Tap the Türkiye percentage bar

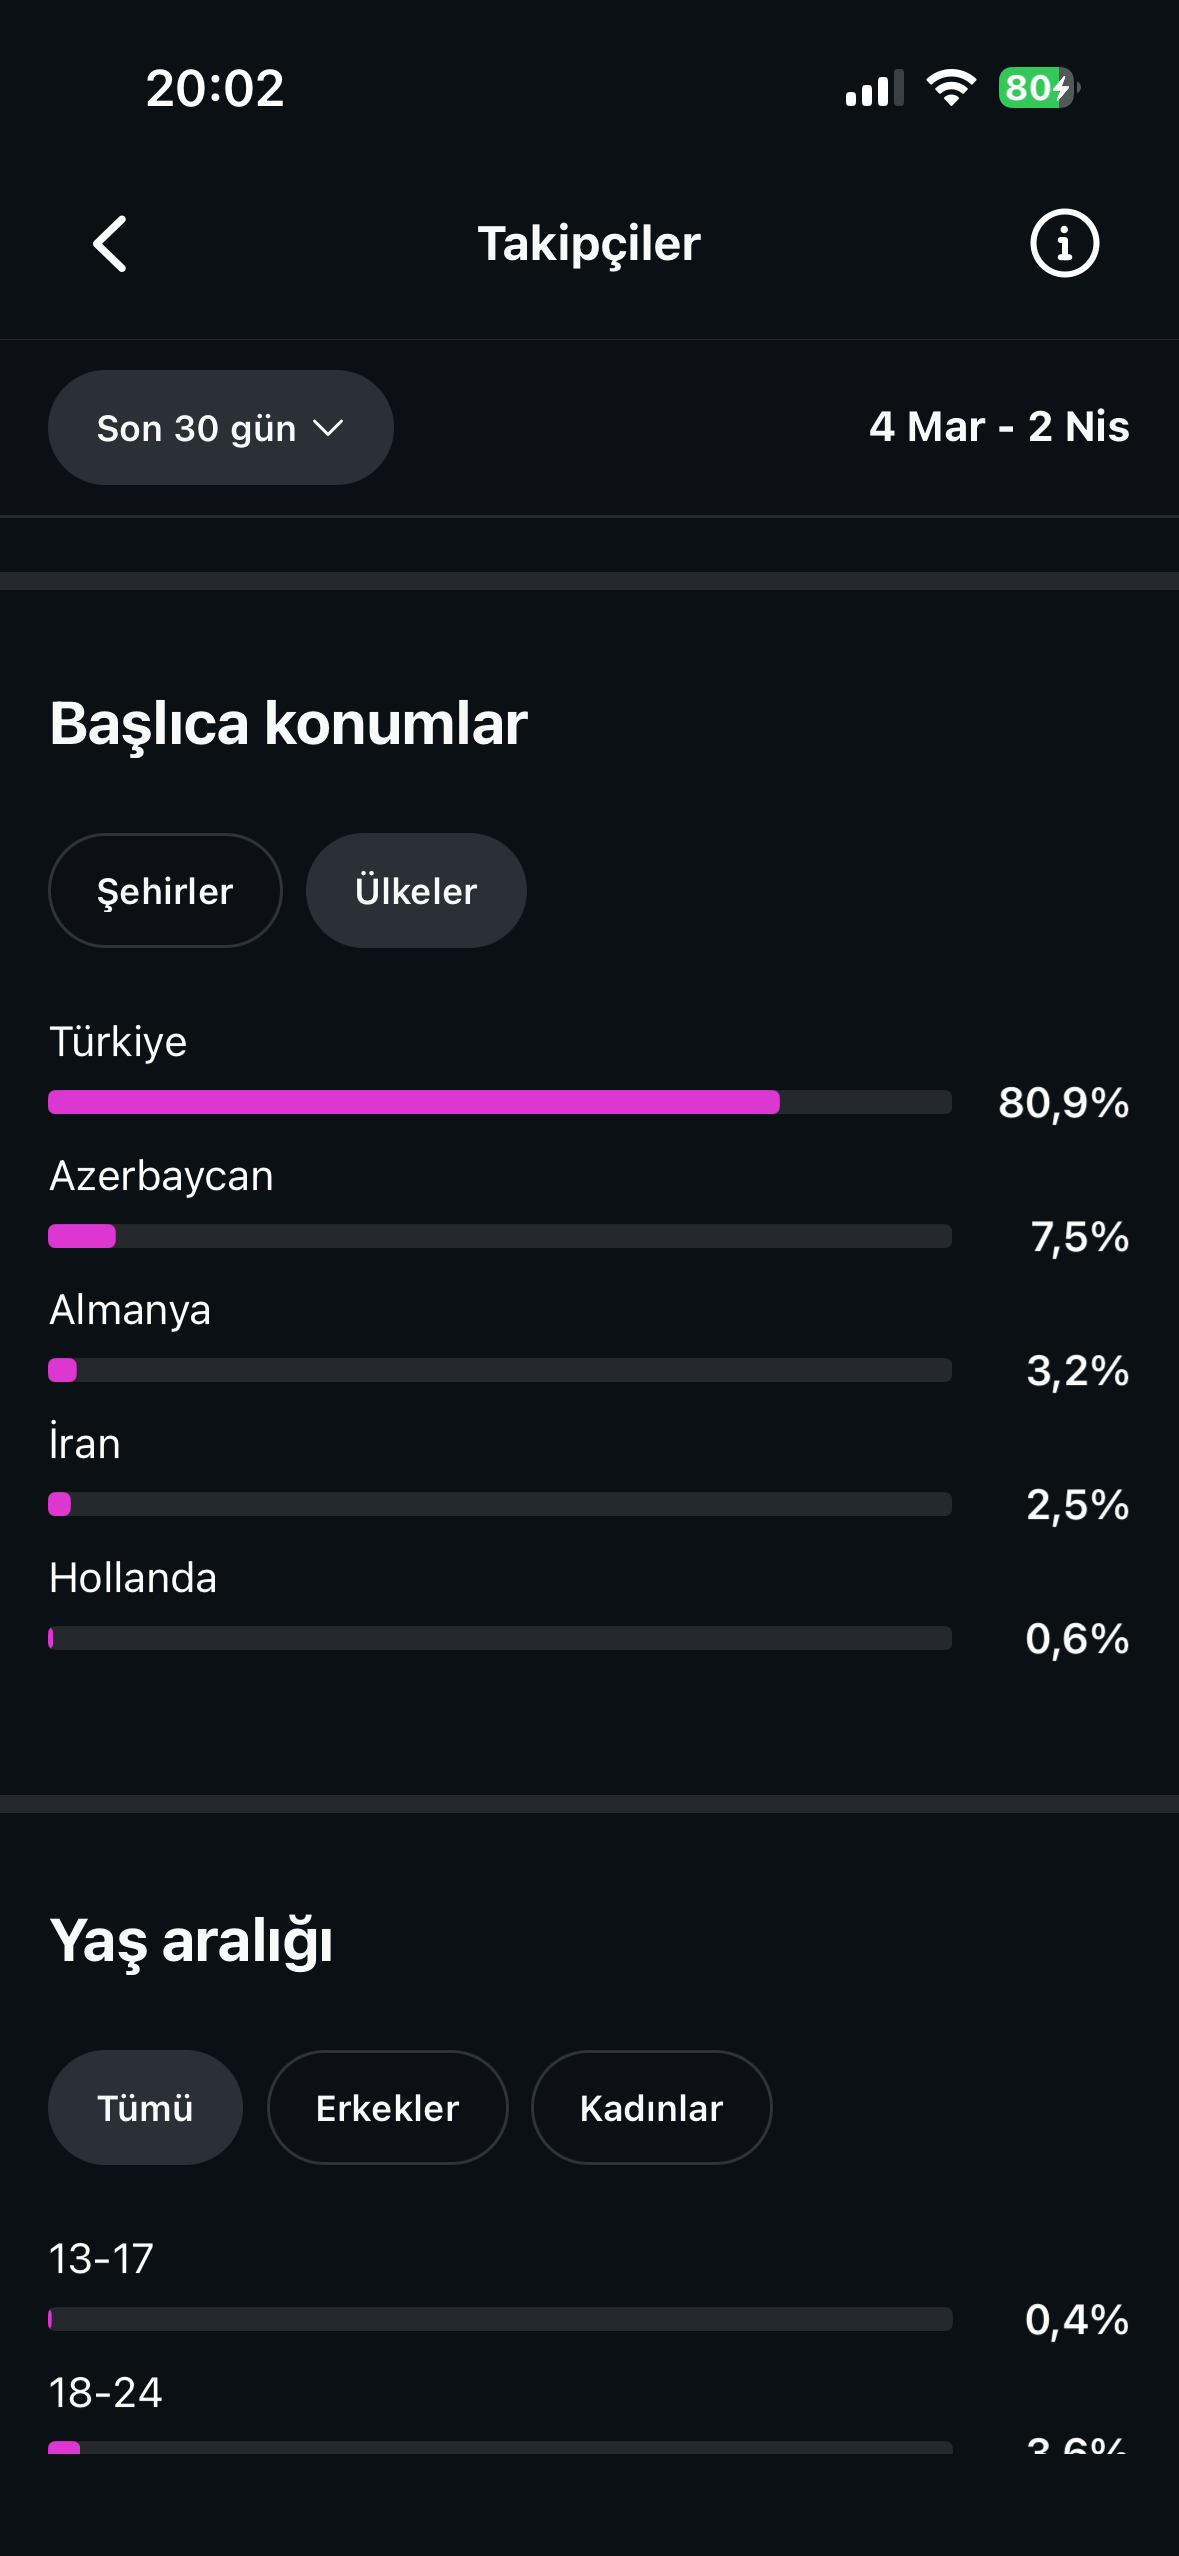(500, 1102)
